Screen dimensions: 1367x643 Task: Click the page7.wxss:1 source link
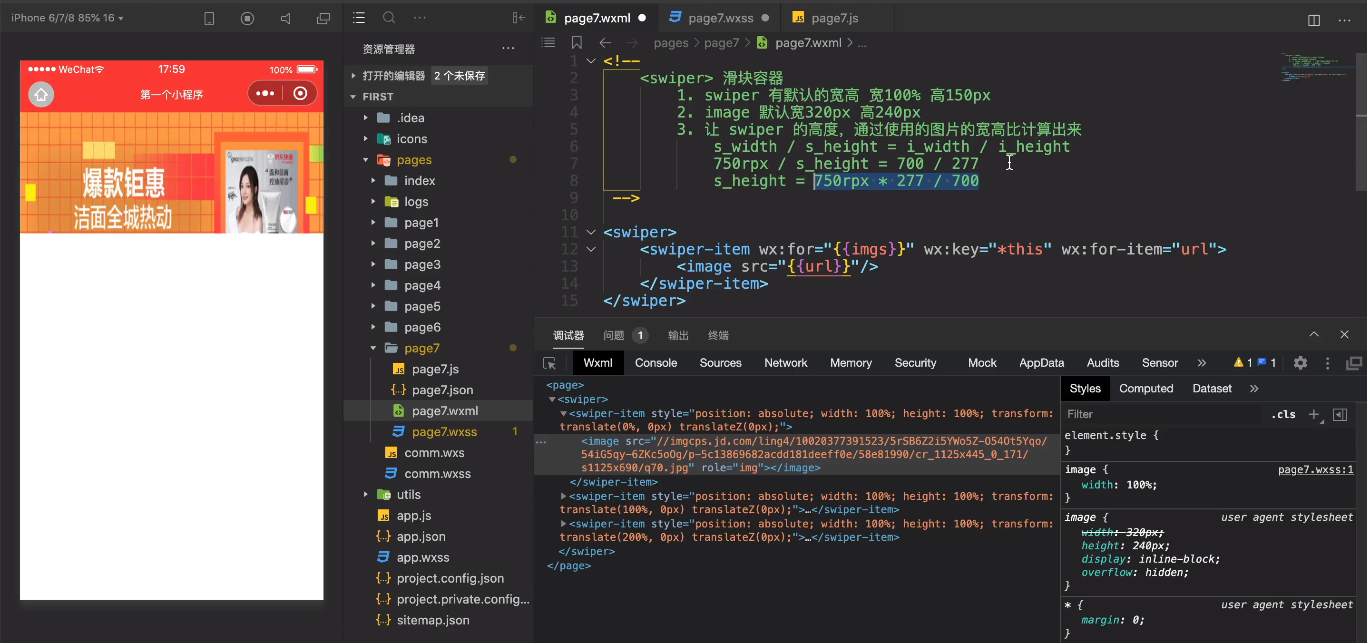click(1315, 469)
